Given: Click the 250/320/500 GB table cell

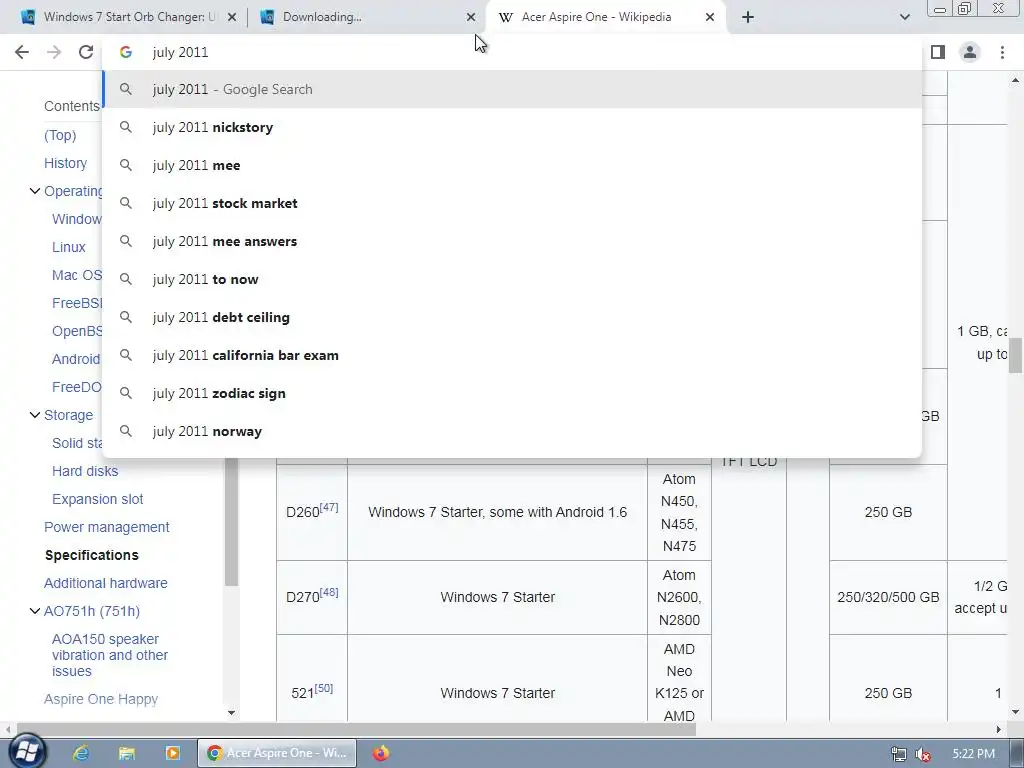Looking at the screenshot, I should (888, 598).
